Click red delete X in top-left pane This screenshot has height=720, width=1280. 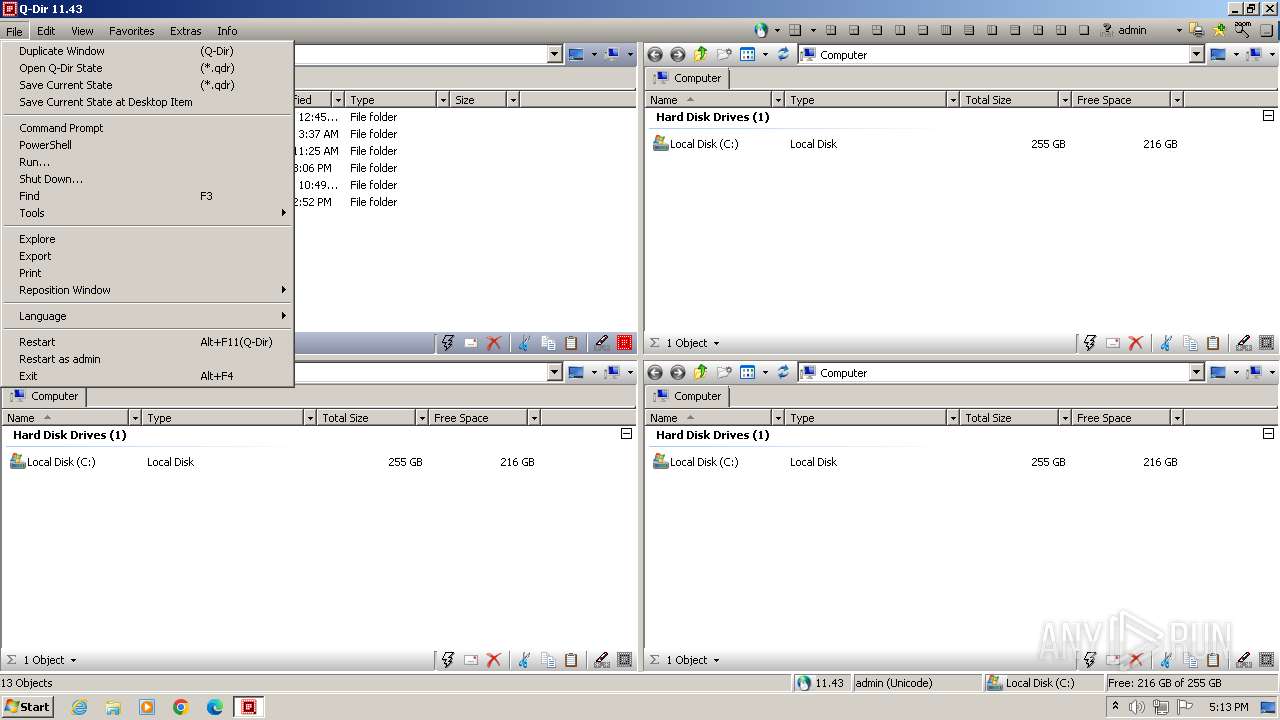point(494,343)
